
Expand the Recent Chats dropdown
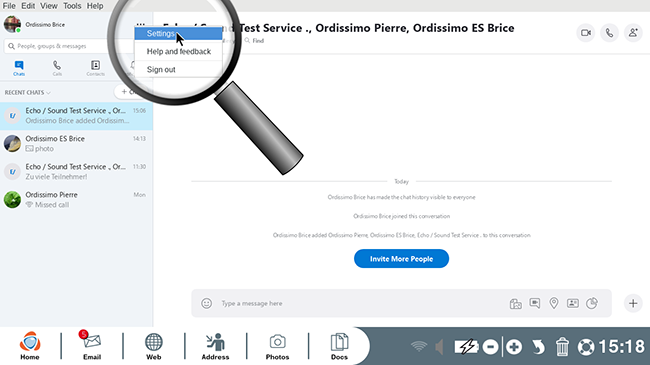pos(27,92)
